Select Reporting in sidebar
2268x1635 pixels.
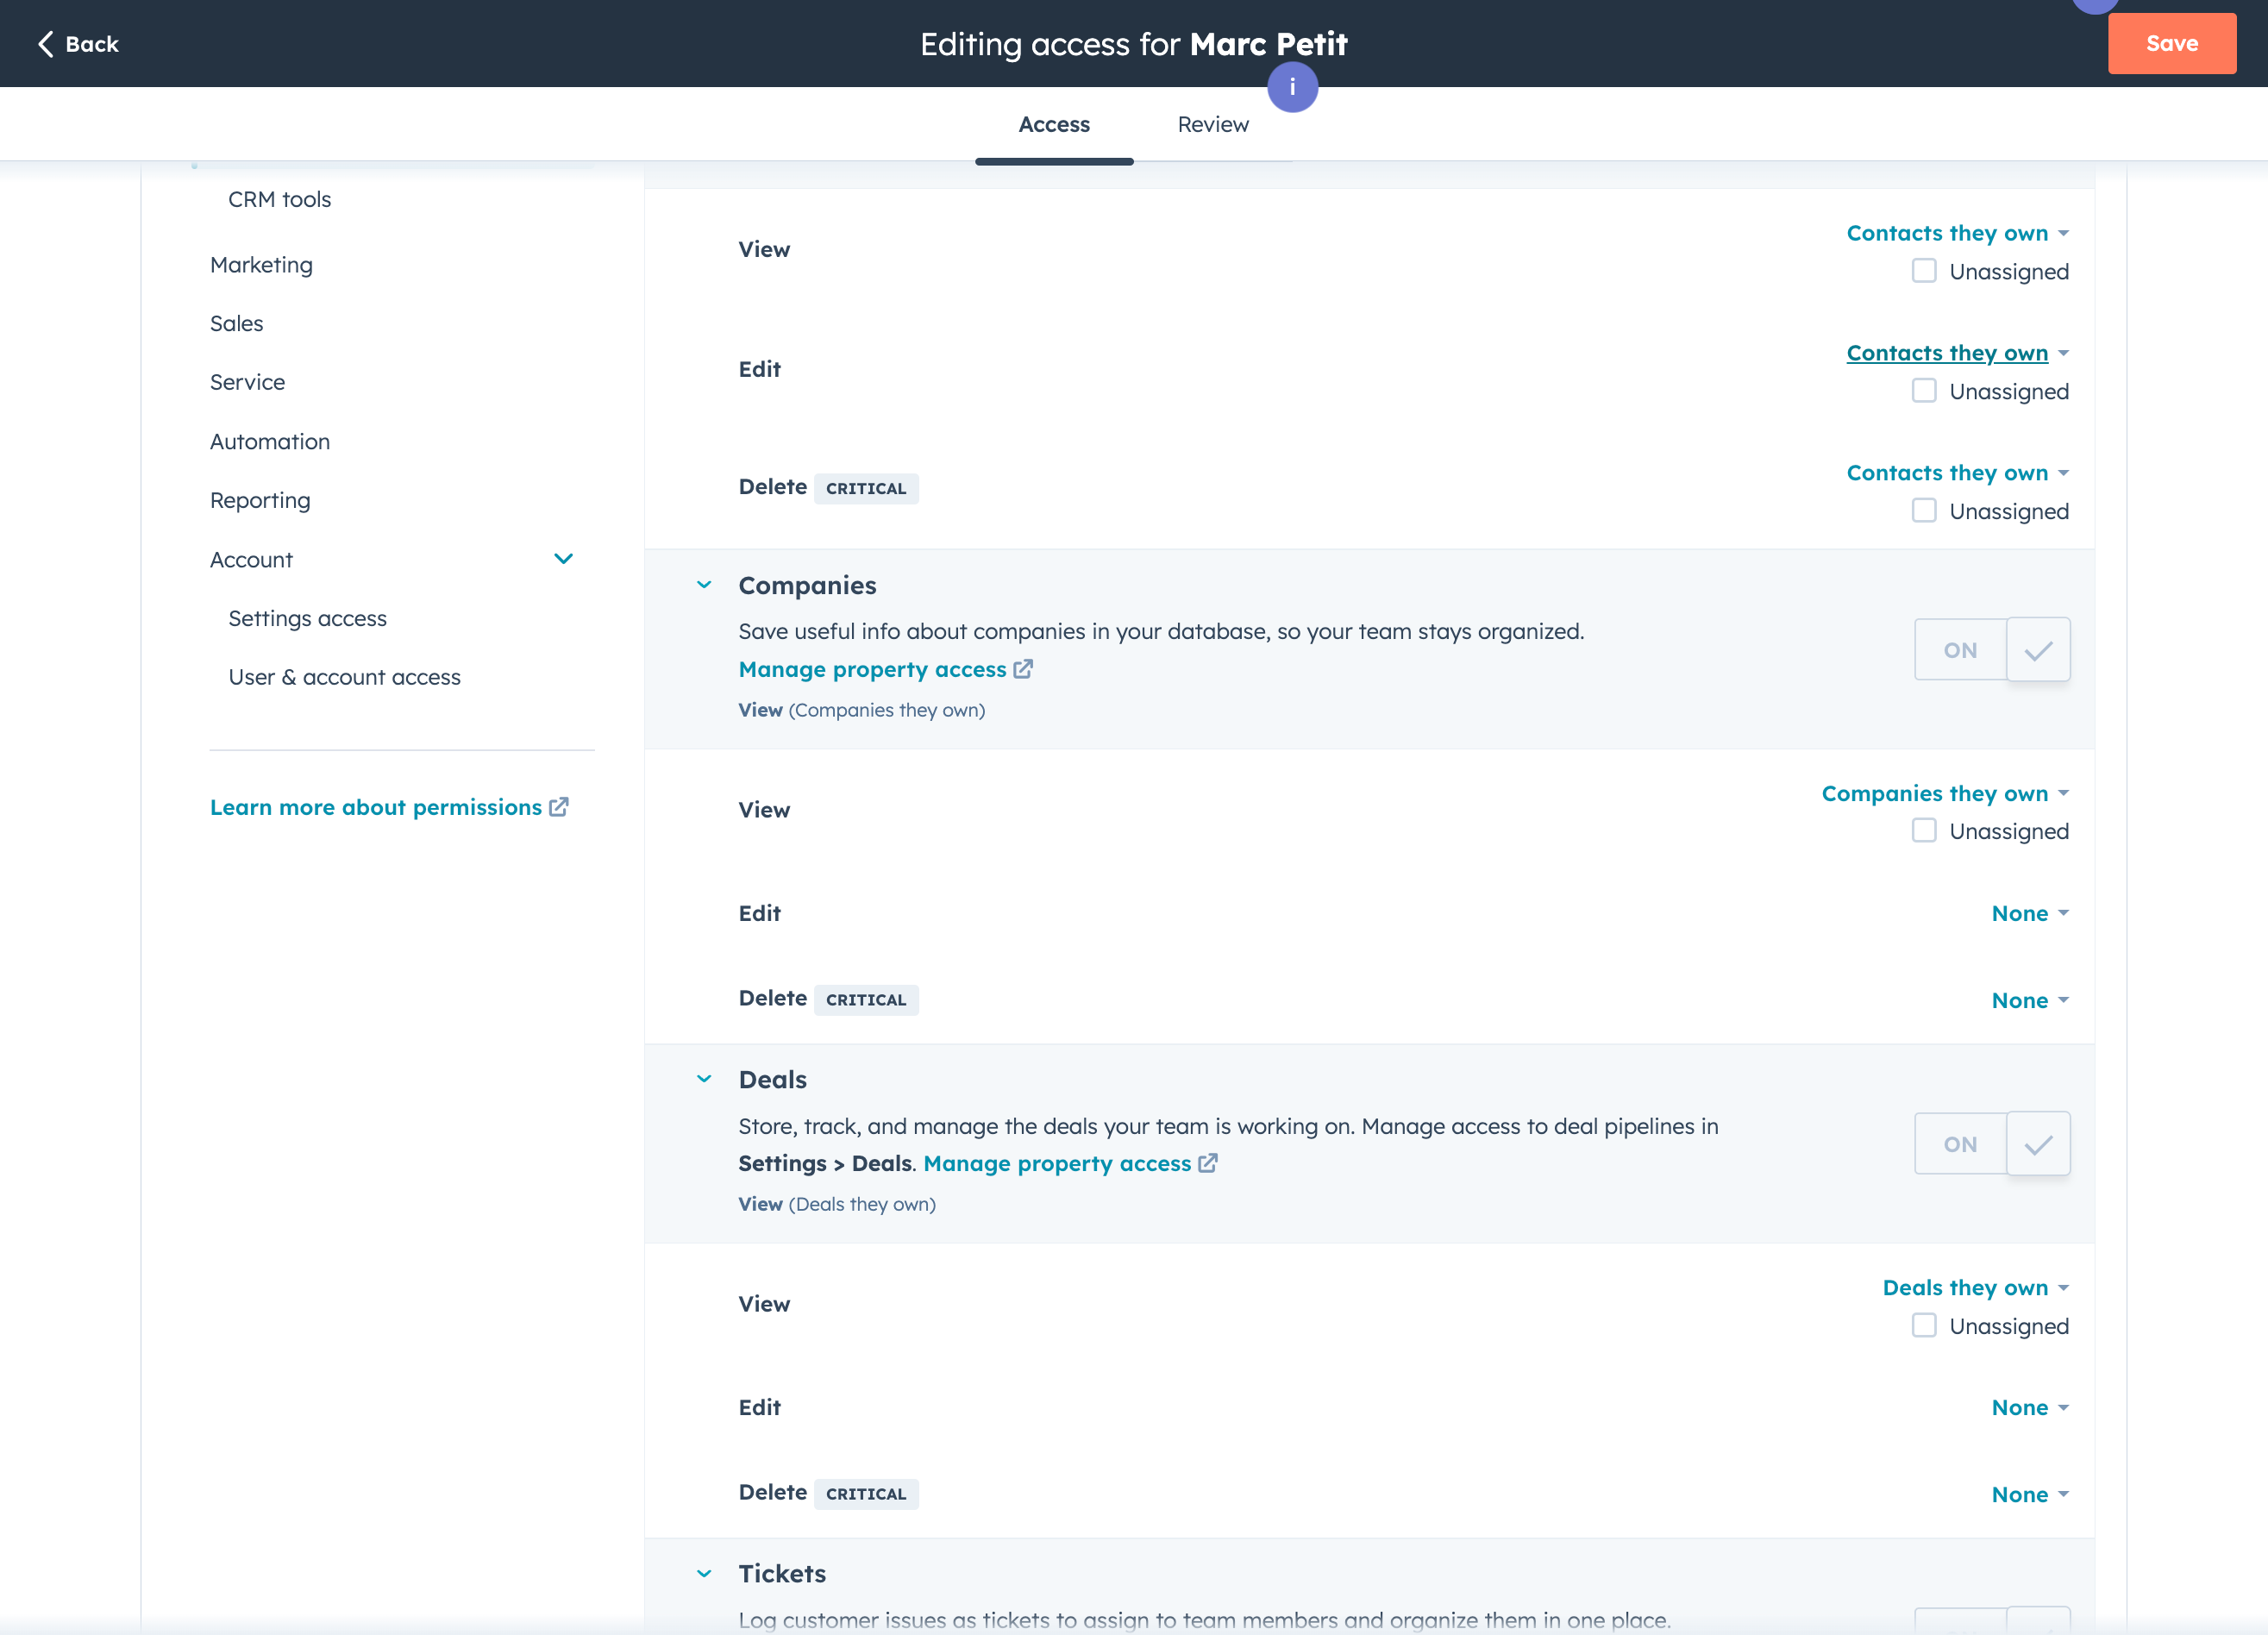coord(260,500)
